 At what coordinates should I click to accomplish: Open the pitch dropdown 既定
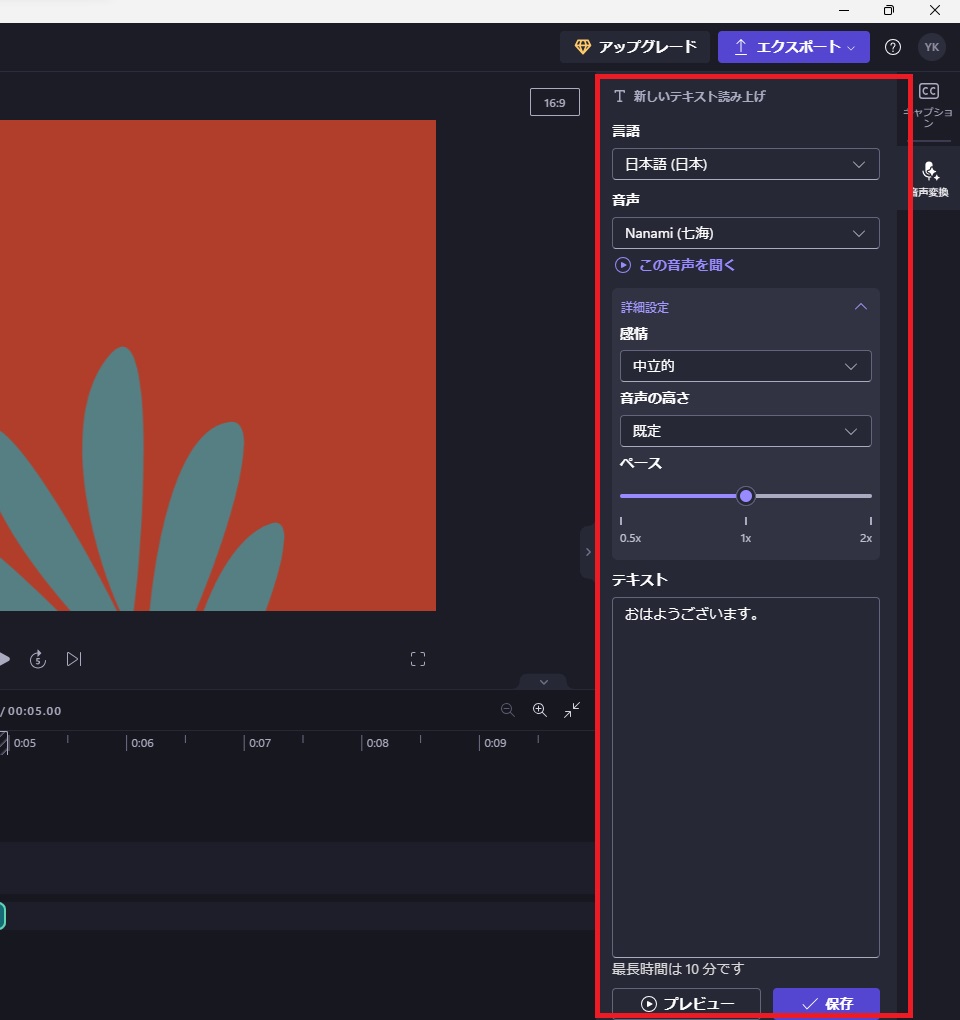[745, 431]
